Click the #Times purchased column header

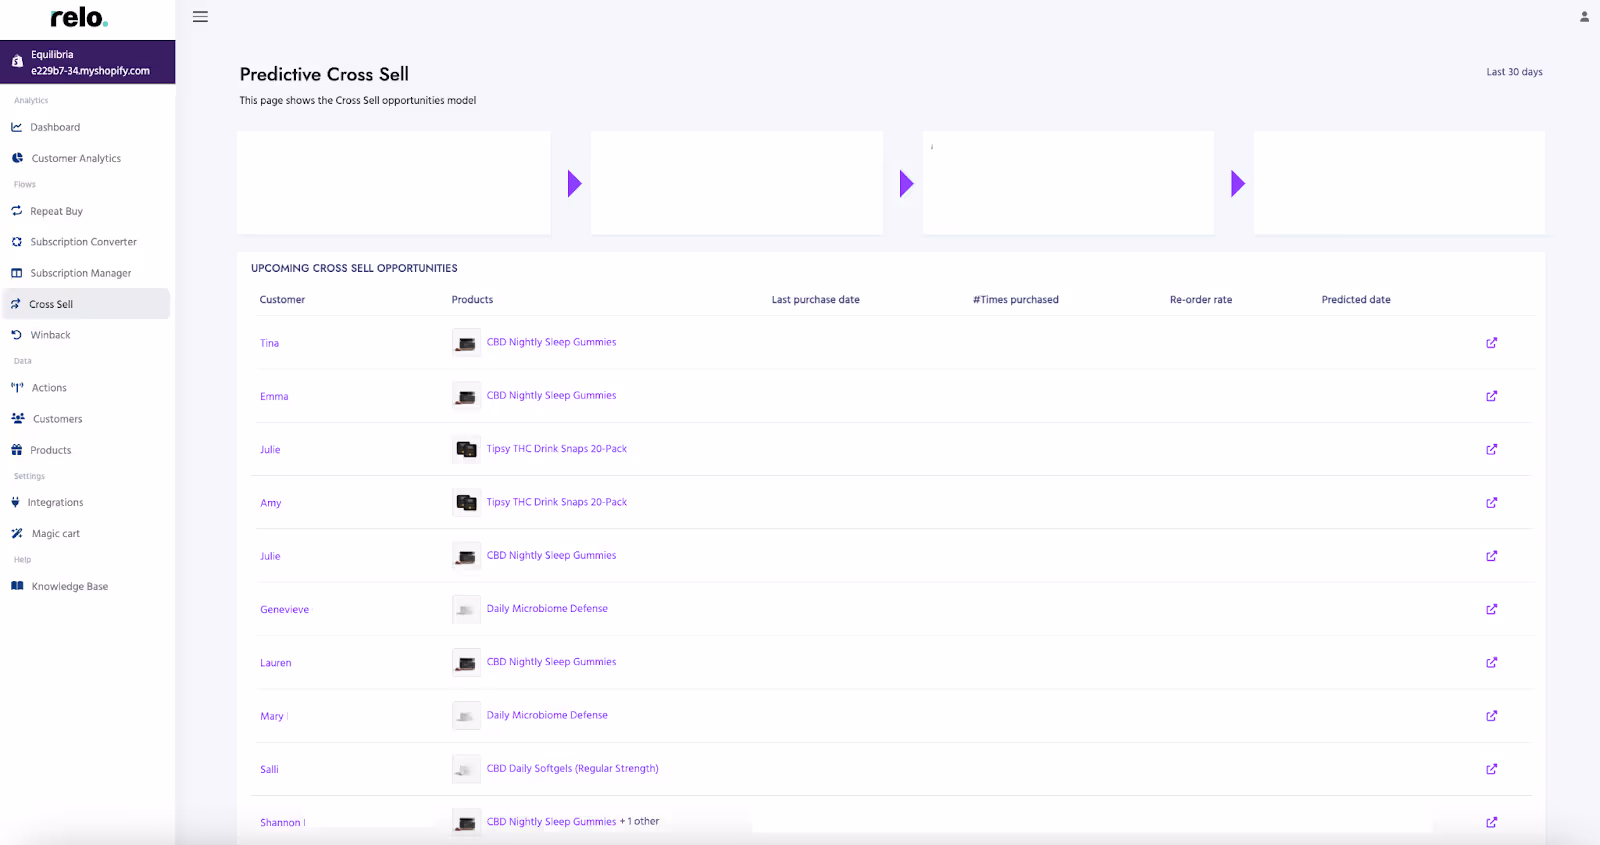(1016, 299)
